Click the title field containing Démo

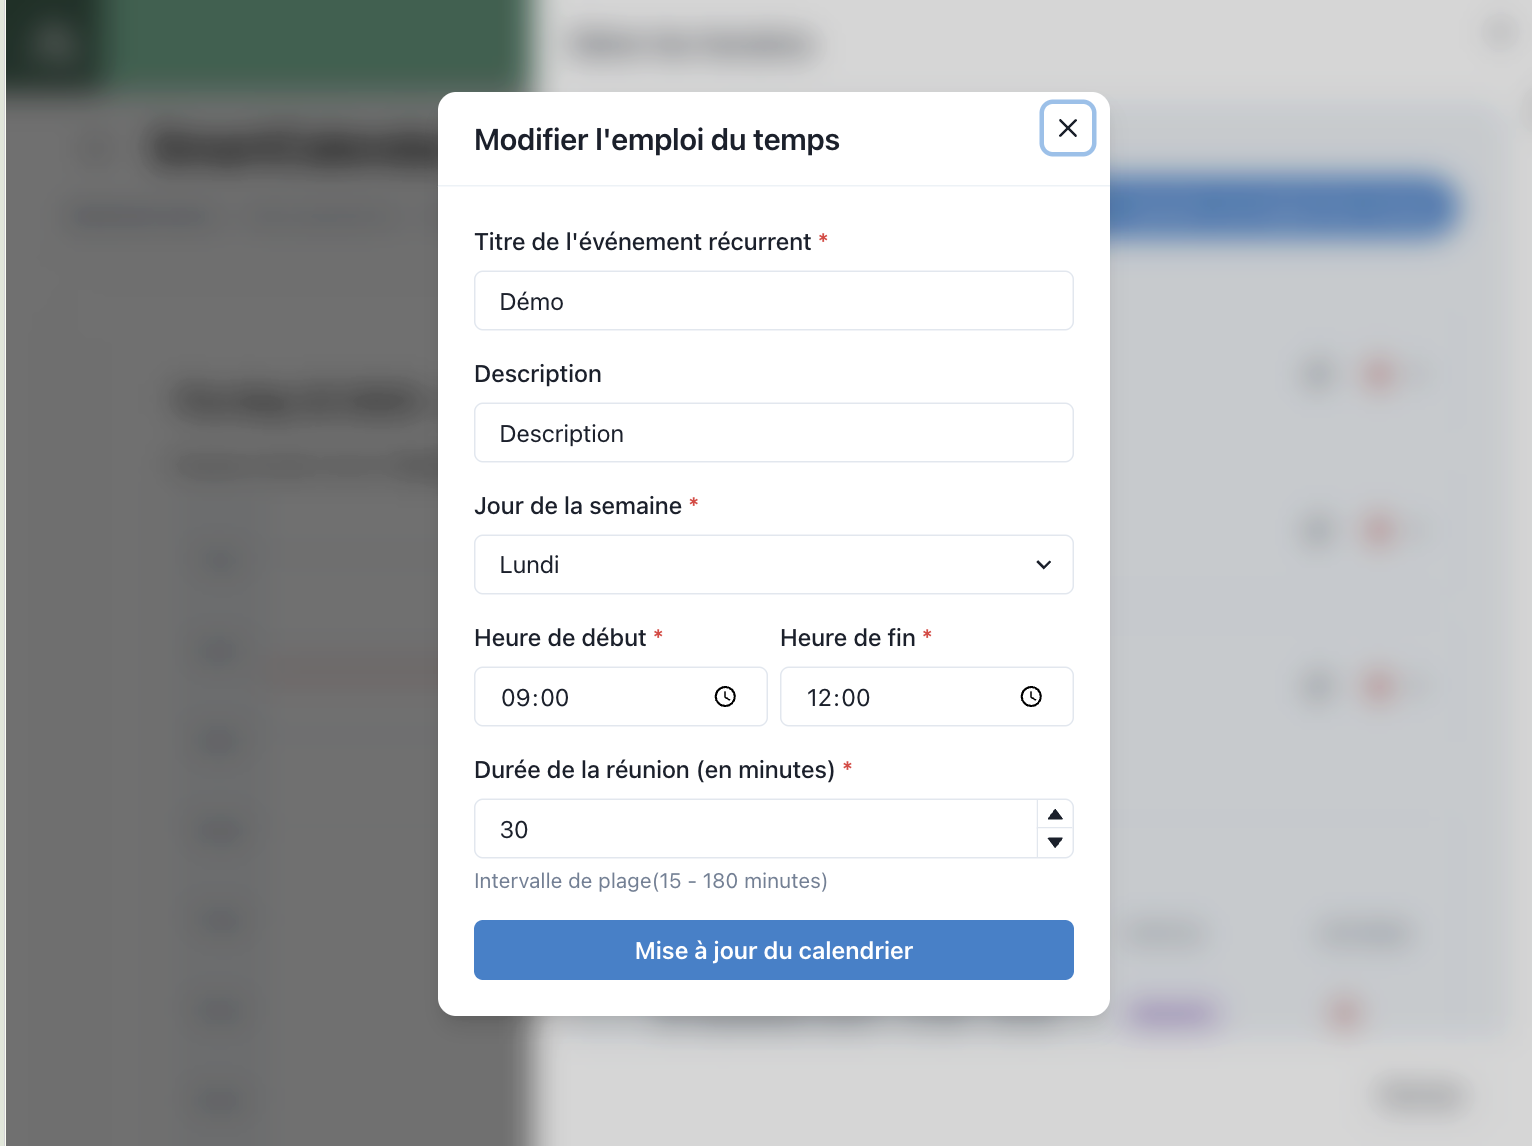(773, 301)
